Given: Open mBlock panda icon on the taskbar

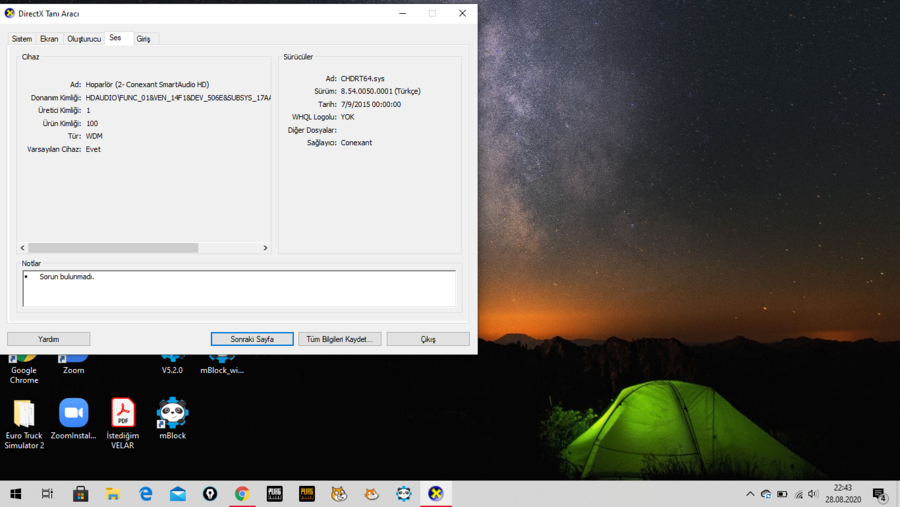Looking at the screenshot, I should tap(404, 494).
